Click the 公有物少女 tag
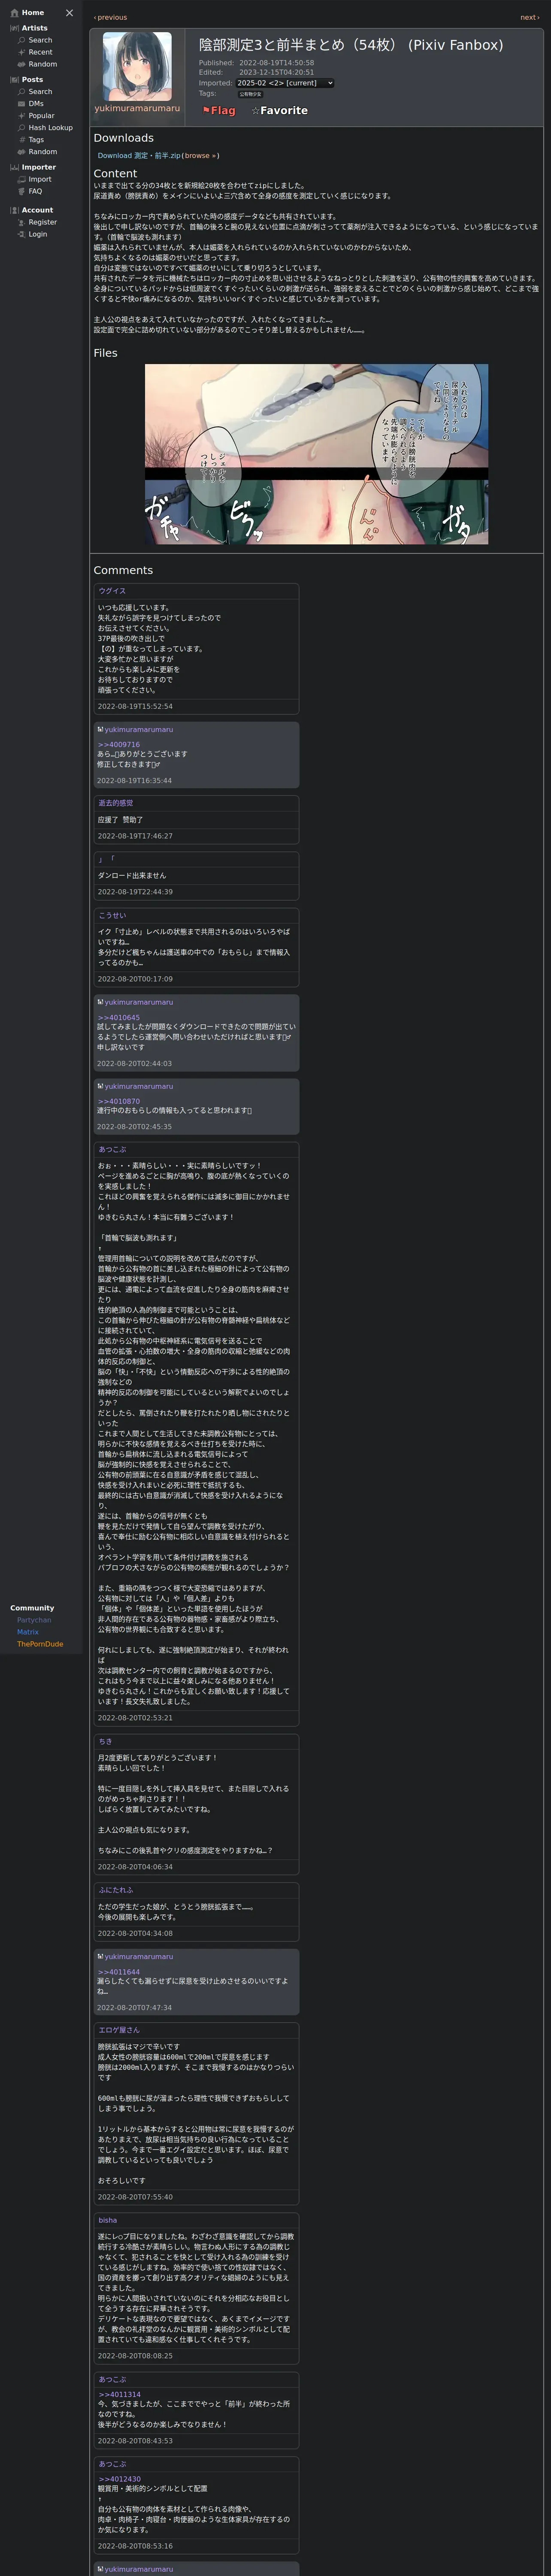The height and width of the screenshot is (2576, 551). point(250,94)
